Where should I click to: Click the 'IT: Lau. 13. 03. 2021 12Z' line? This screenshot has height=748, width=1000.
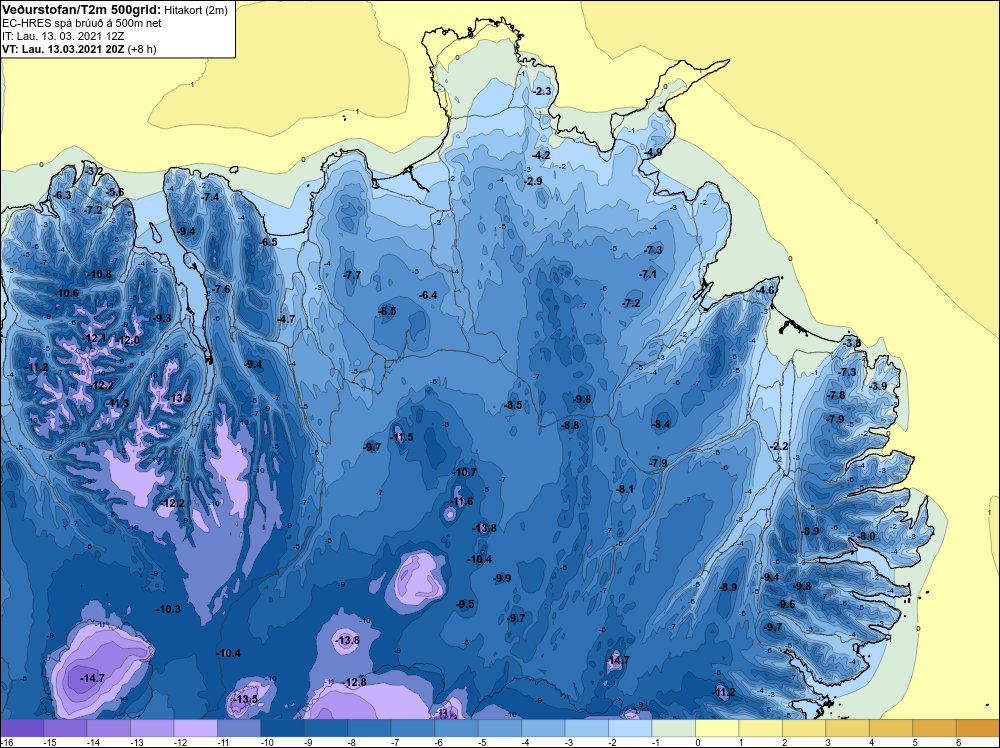pos(62,36)
